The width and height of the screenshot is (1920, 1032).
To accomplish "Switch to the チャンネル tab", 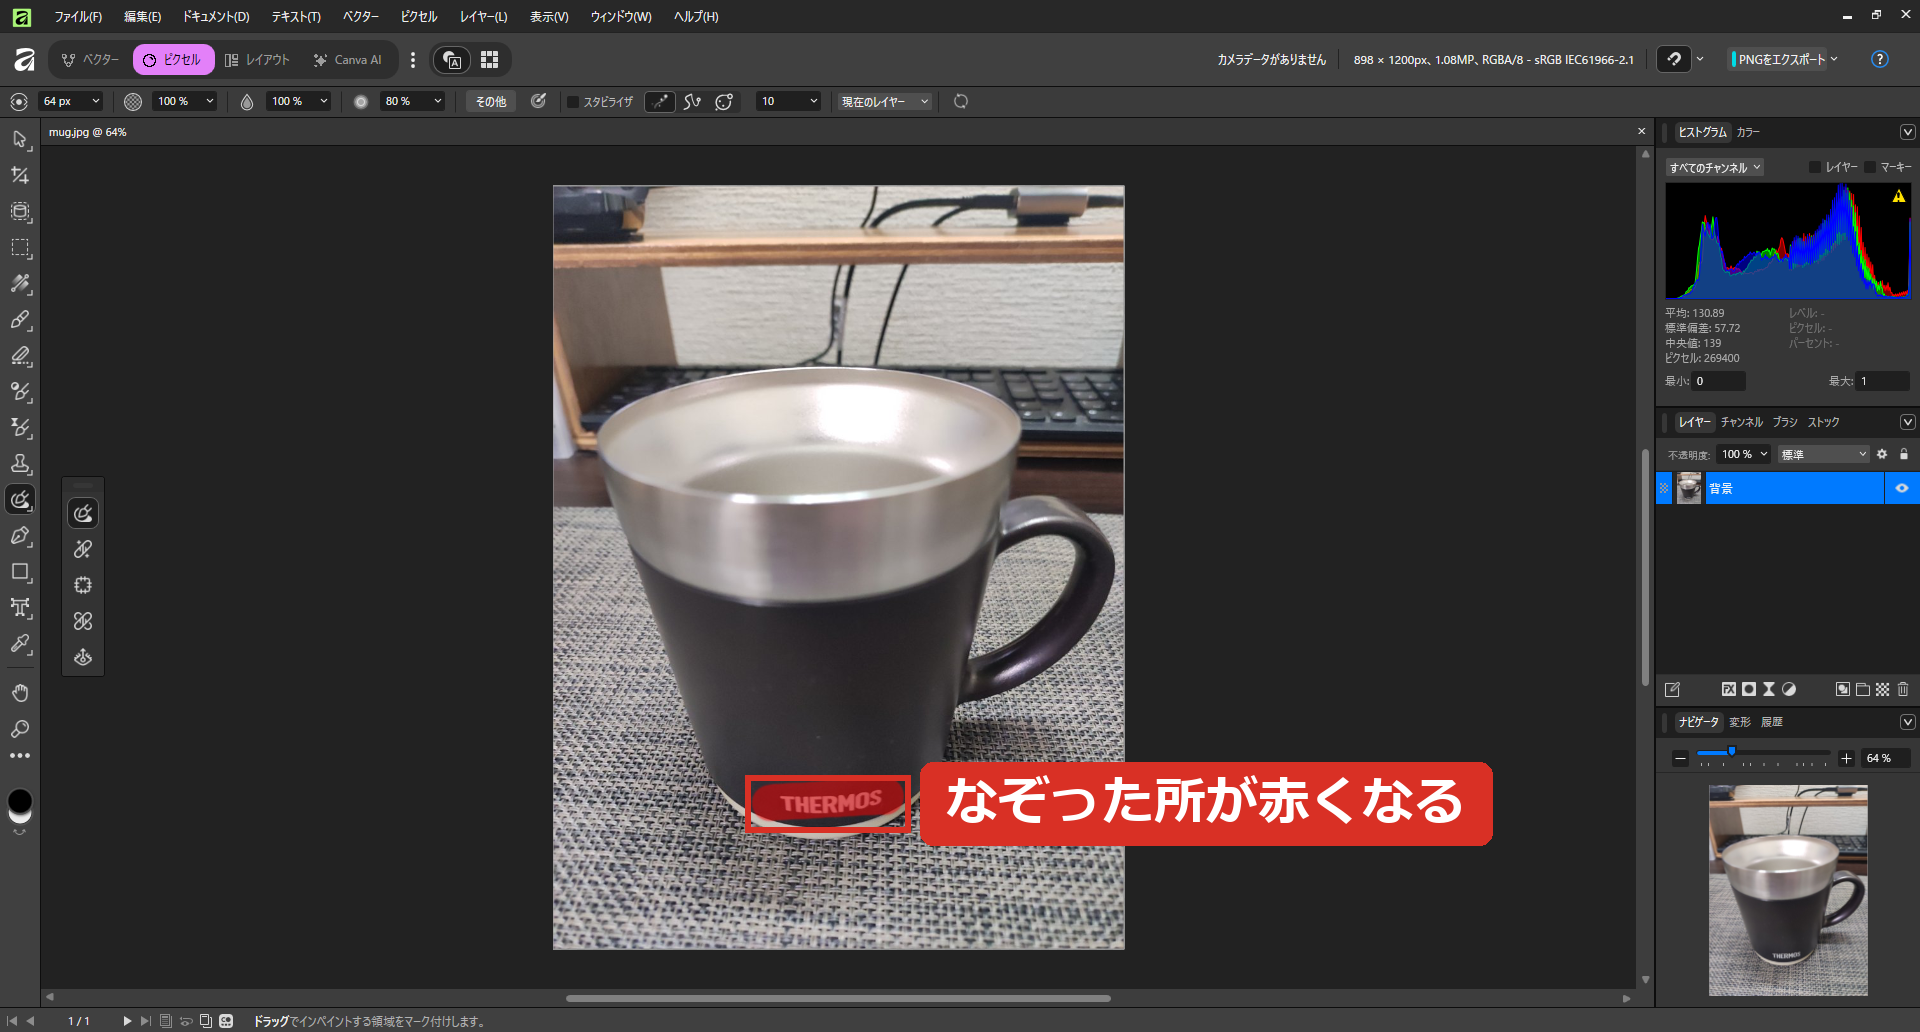I will [1742, 422].
